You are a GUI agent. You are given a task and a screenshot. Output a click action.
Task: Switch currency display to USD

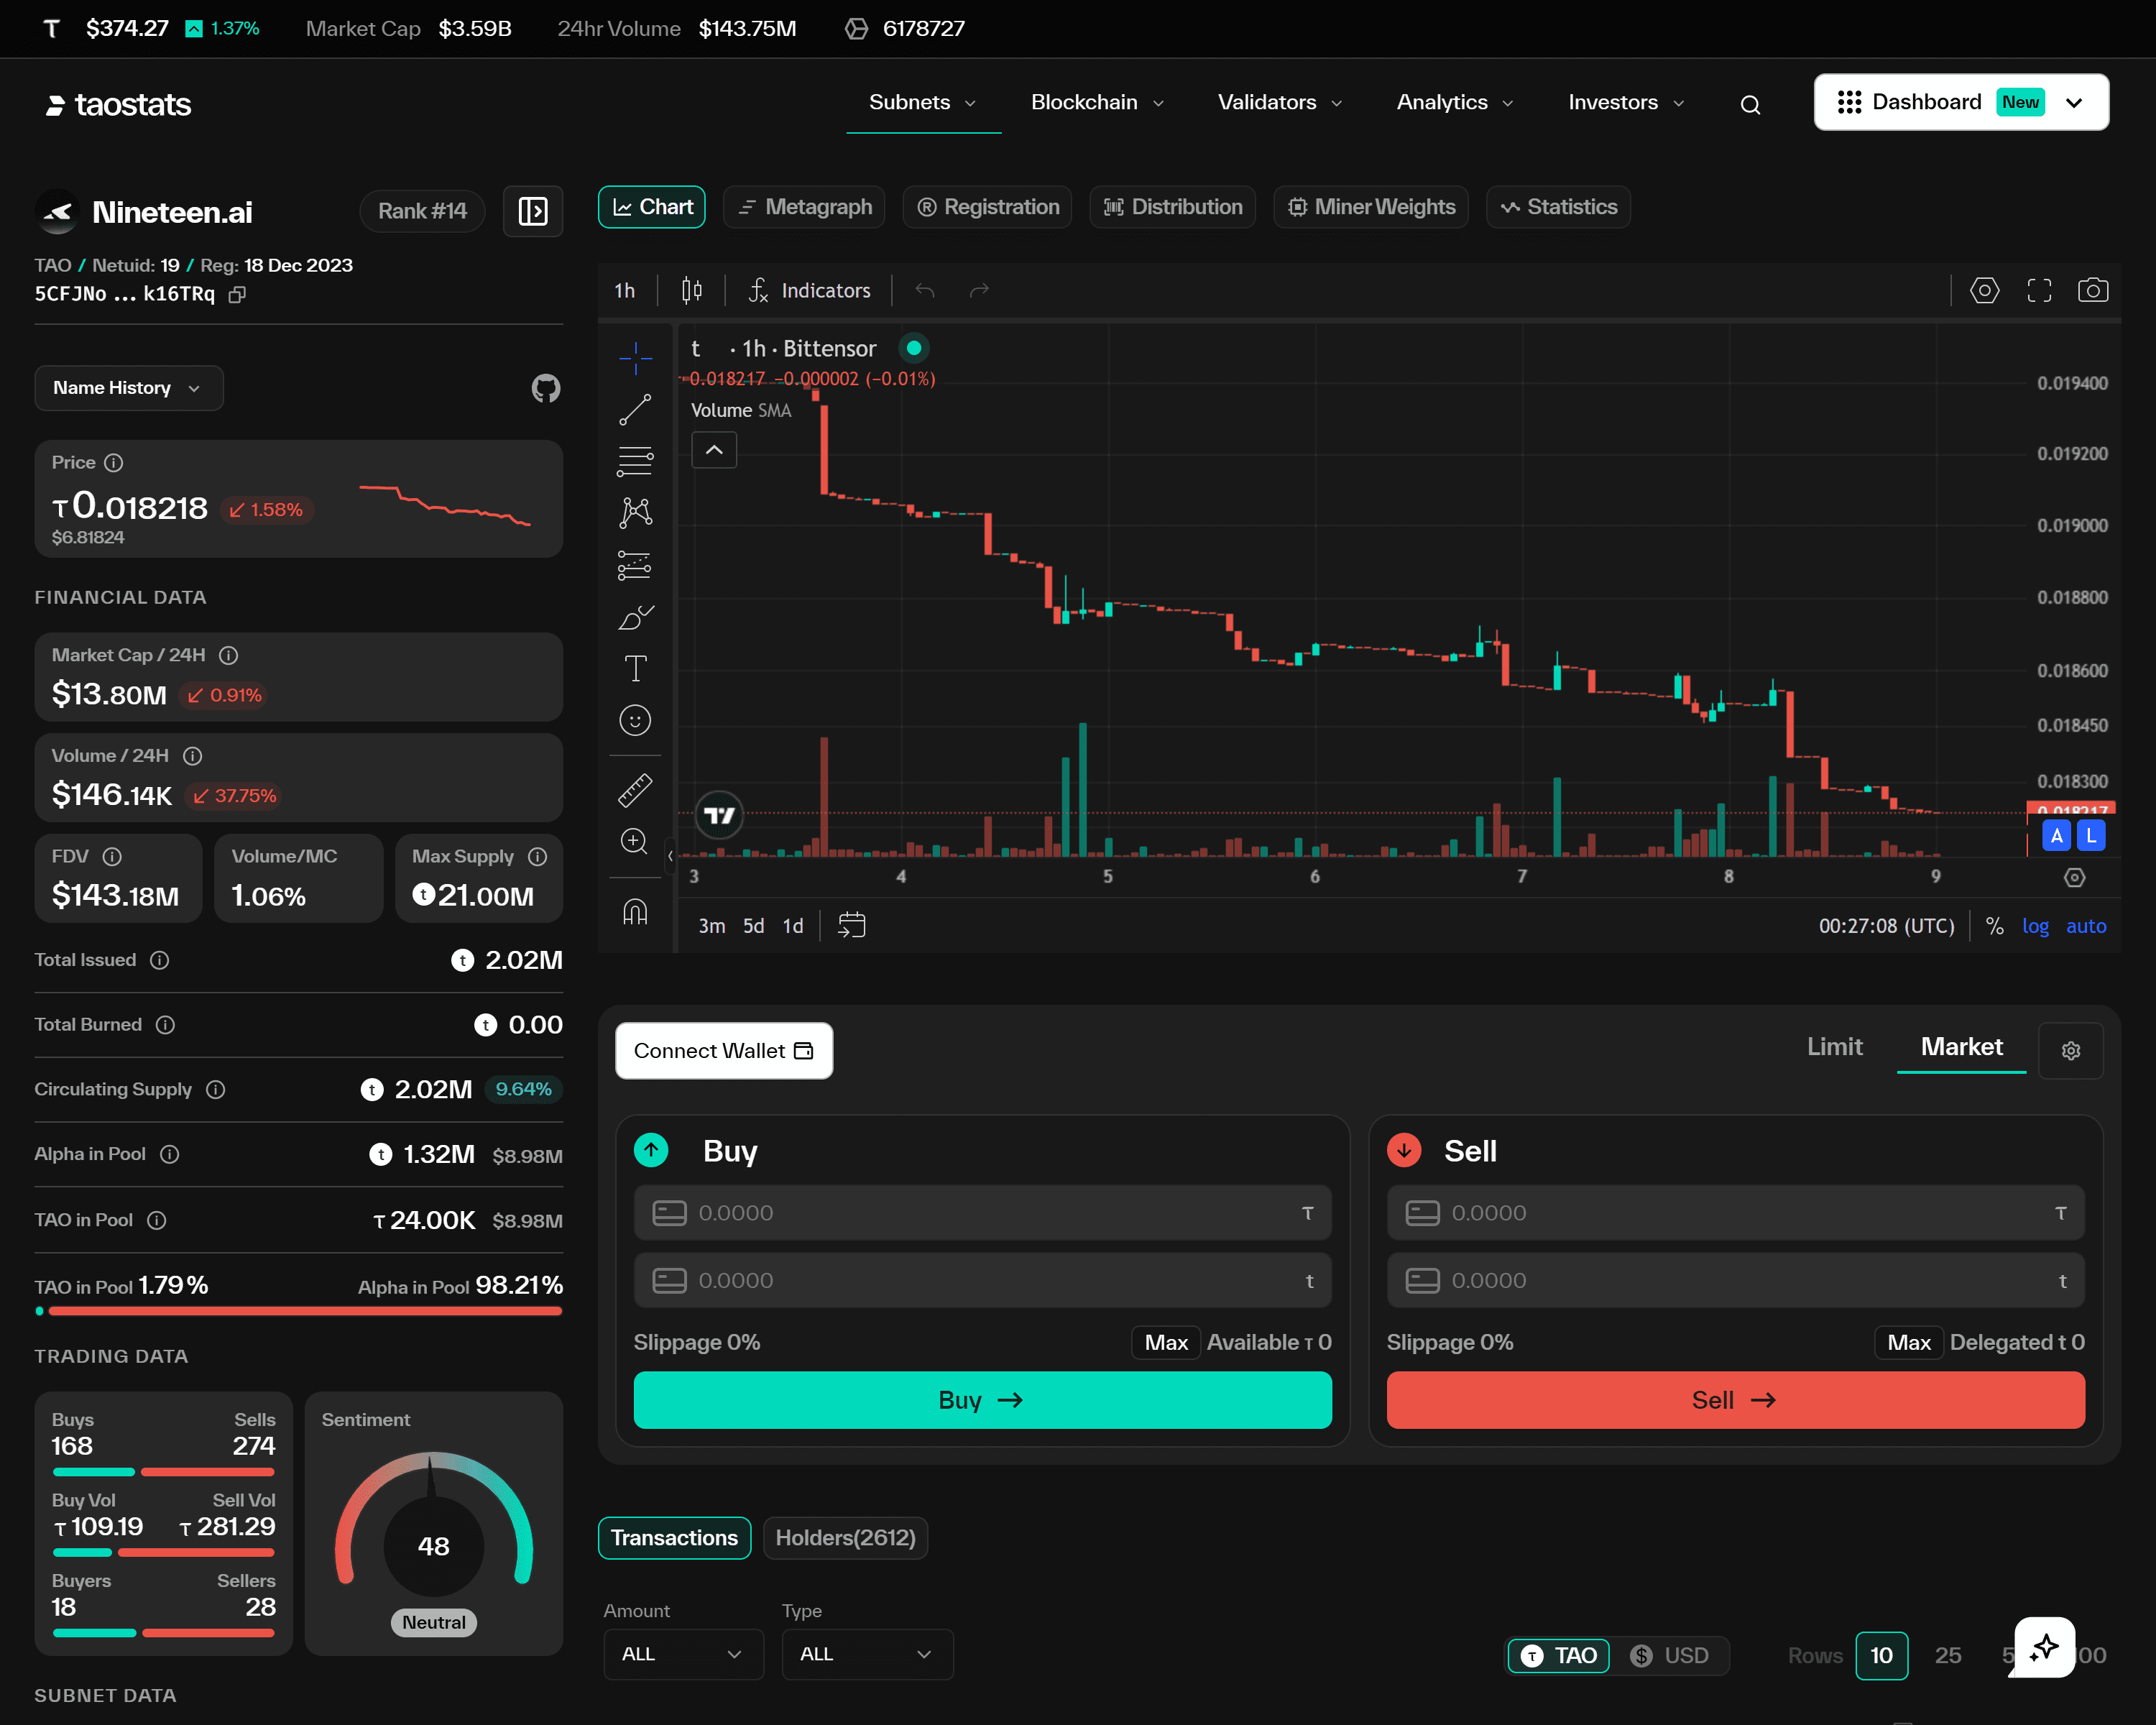coord(1670,1655)
